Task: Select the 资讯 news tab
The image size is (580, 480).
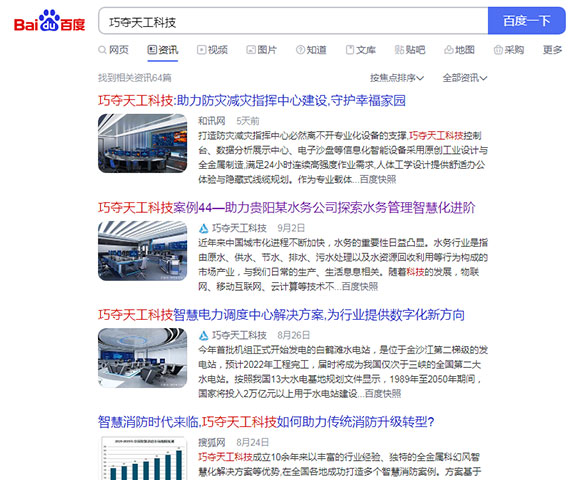Action: [x=163, y=50]
